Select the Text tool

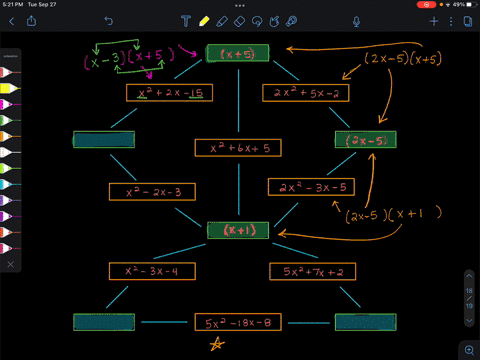[186, 21]
